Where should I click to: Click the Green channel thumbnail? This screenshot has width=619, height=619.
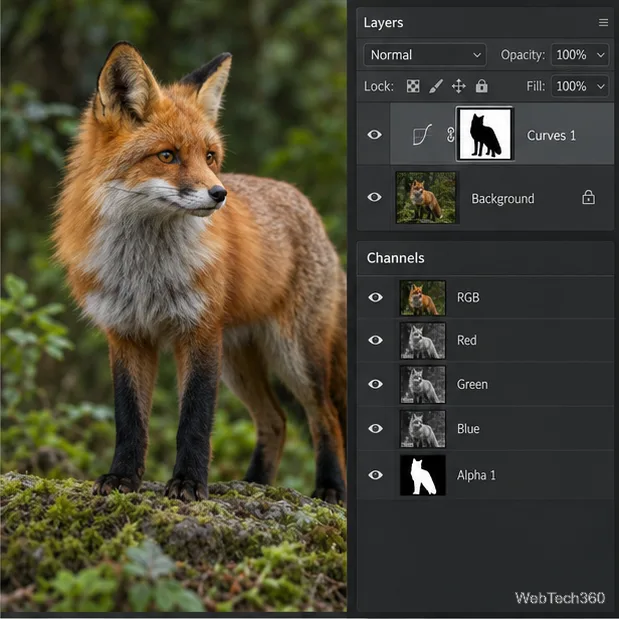point(422,384)
